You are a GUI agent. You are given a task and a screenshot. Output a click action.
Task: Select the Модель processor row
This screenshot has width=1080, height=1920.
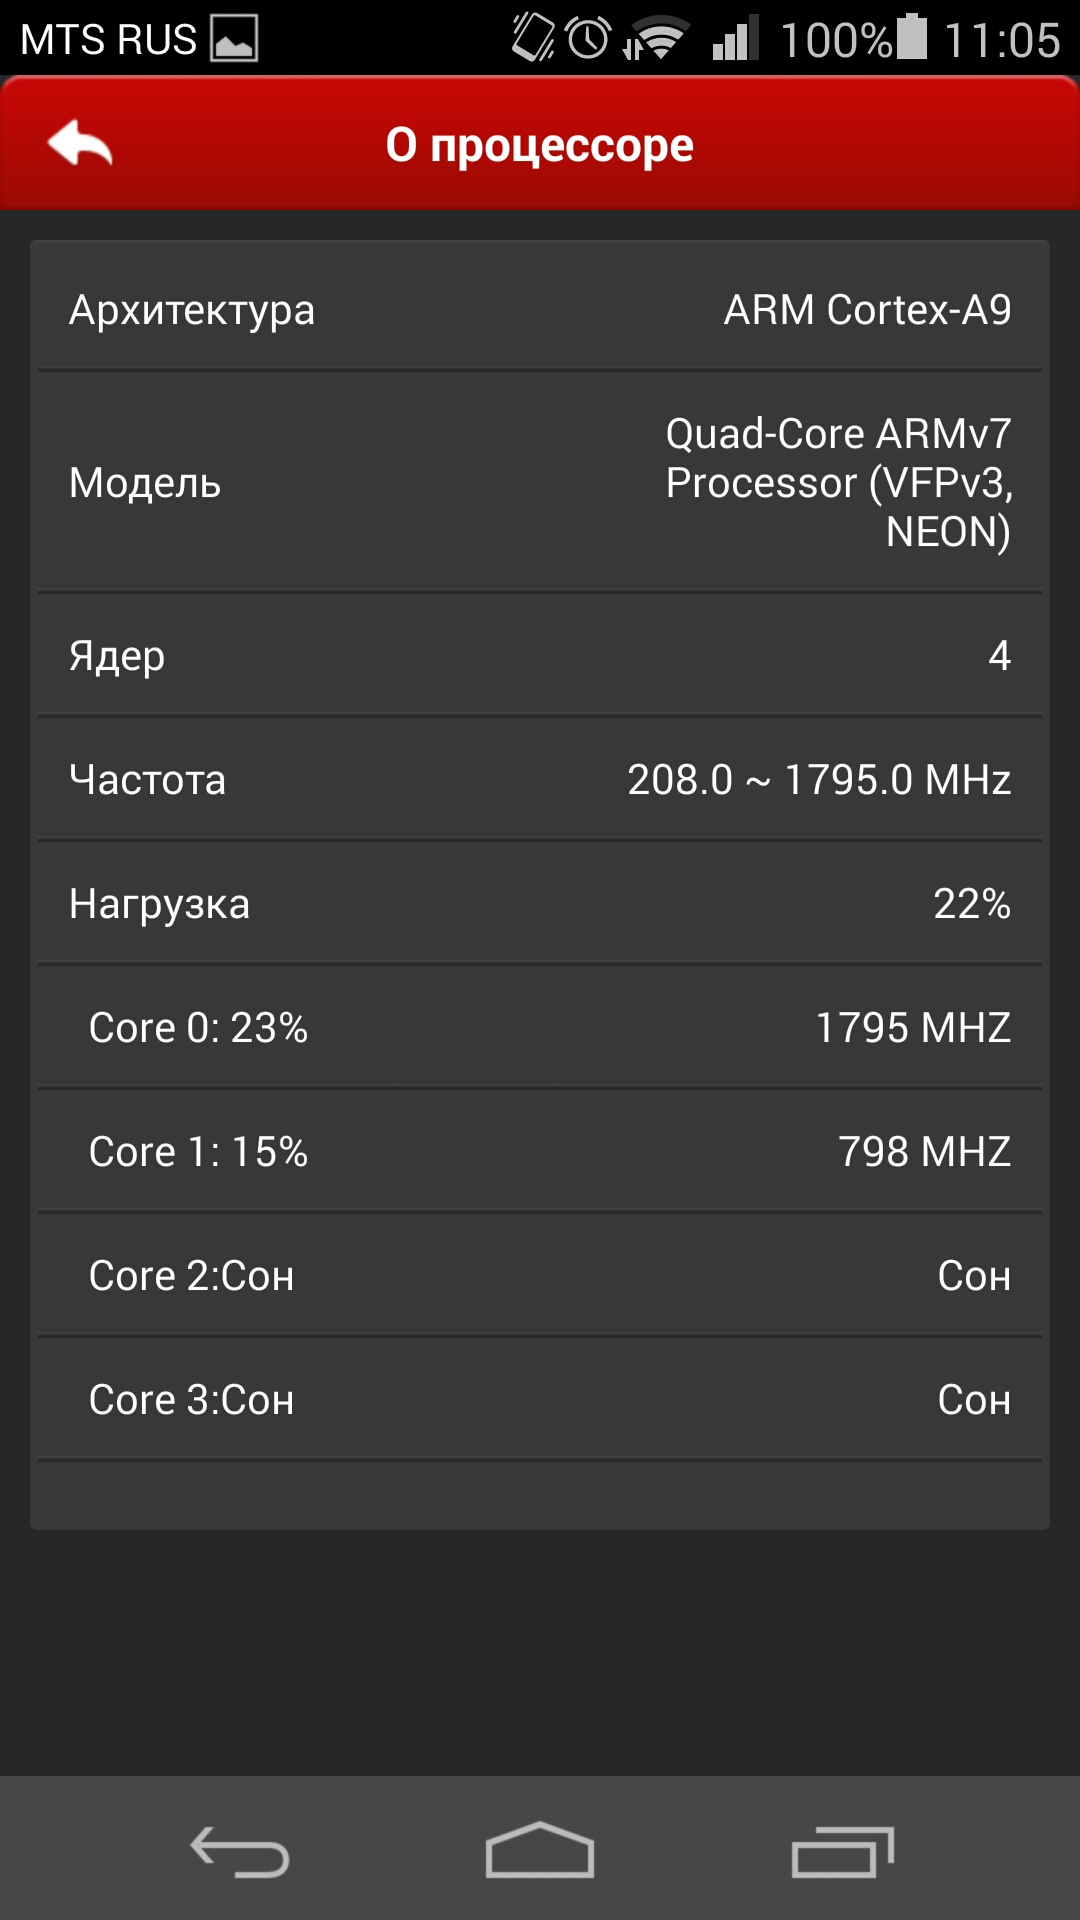[x=540, y=482]
